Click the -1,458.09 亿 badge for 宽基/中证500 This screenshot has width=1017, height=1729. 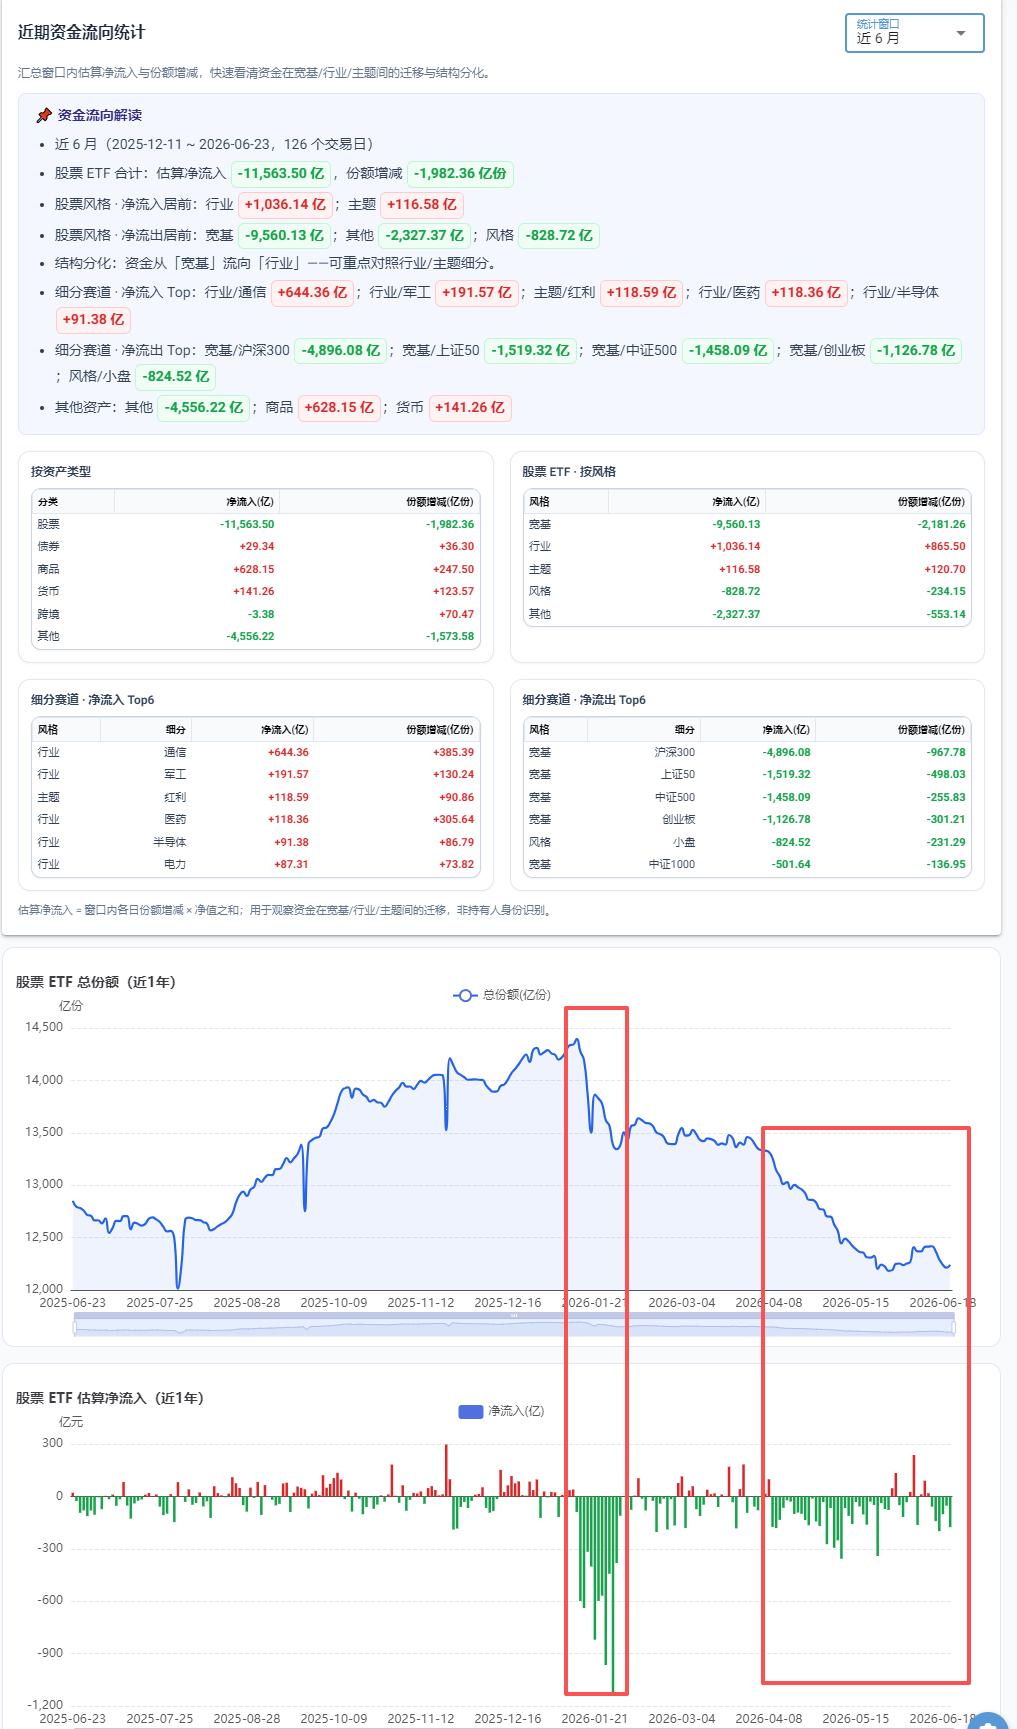click(x=727, y=351)
